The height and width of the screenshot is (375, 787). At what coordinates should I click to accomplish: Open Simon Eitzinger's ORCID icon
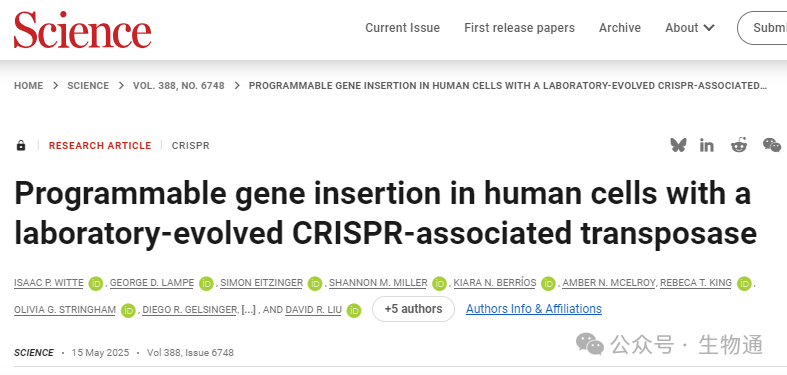(x=315, y=284)
